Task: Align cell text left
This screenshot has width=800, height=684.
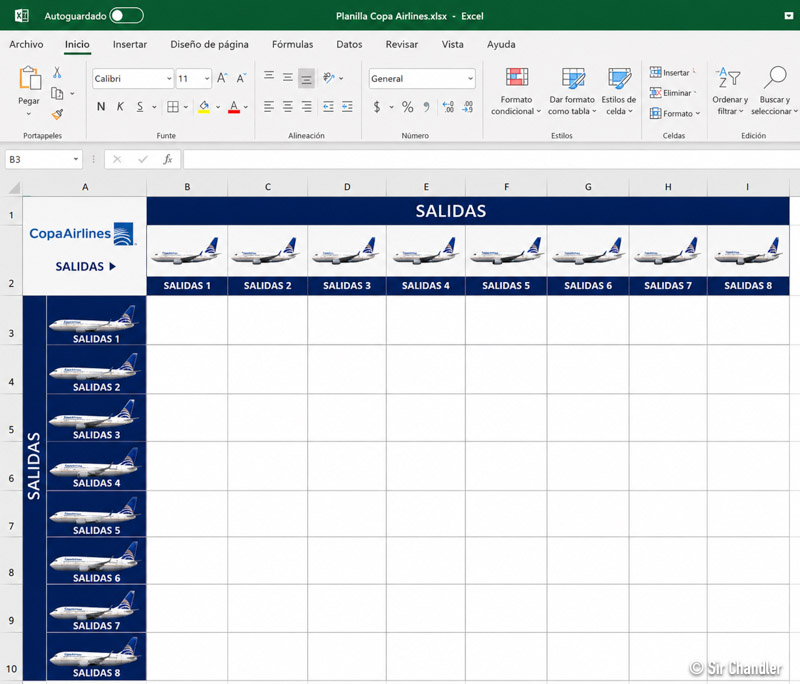Action: (x=269, y=107)
